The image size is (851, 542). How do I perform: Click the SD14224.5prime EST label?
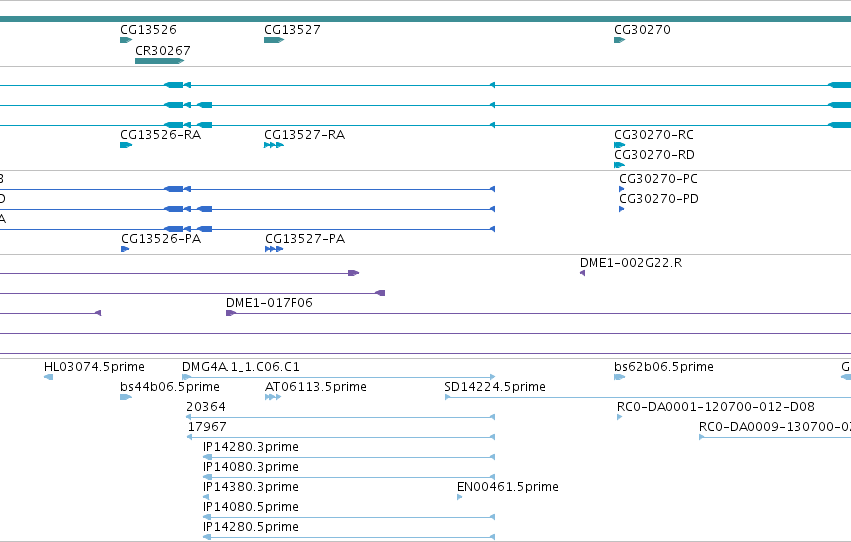pyautogui.click(x=494, y=387)
